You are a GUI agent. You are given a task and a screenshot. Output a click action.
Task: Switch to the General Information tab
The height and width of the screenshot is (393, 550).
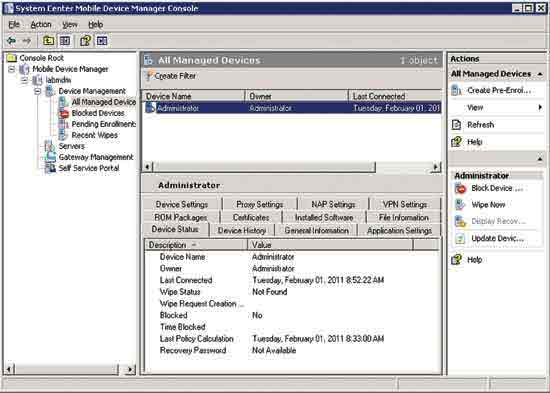(x=316, y=231)
